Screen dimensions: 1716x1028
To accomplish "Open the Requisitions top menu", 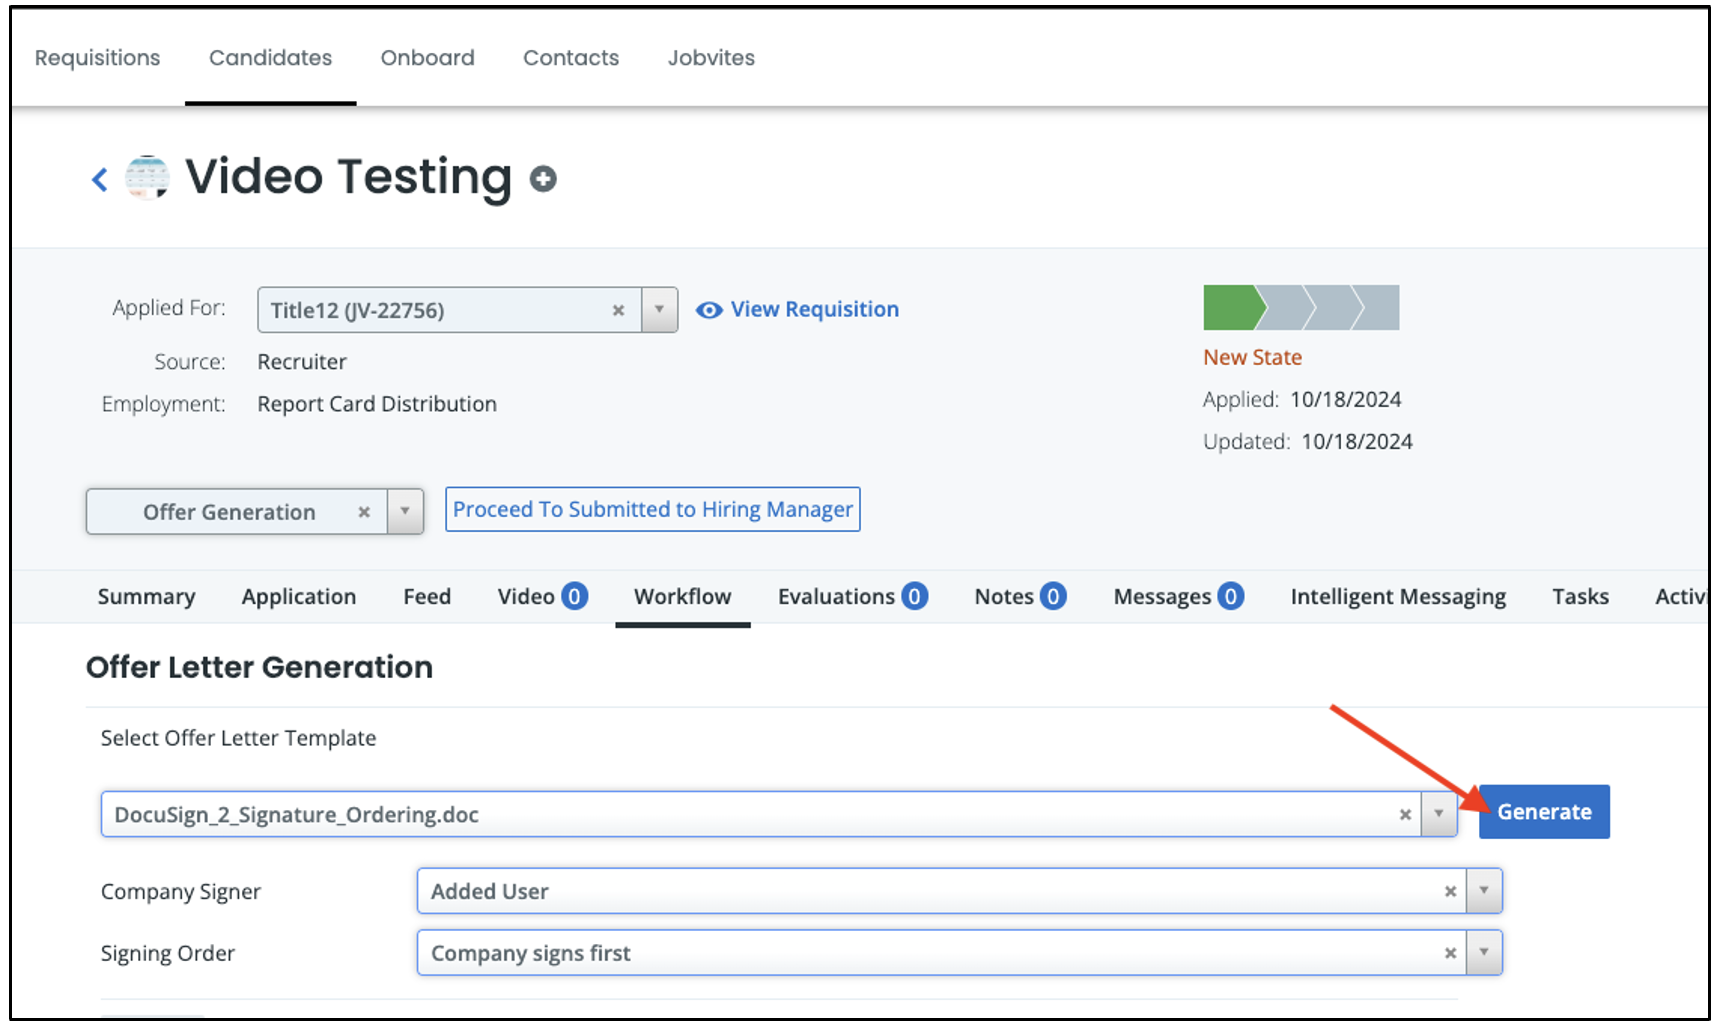I will [x=97, y=58].
